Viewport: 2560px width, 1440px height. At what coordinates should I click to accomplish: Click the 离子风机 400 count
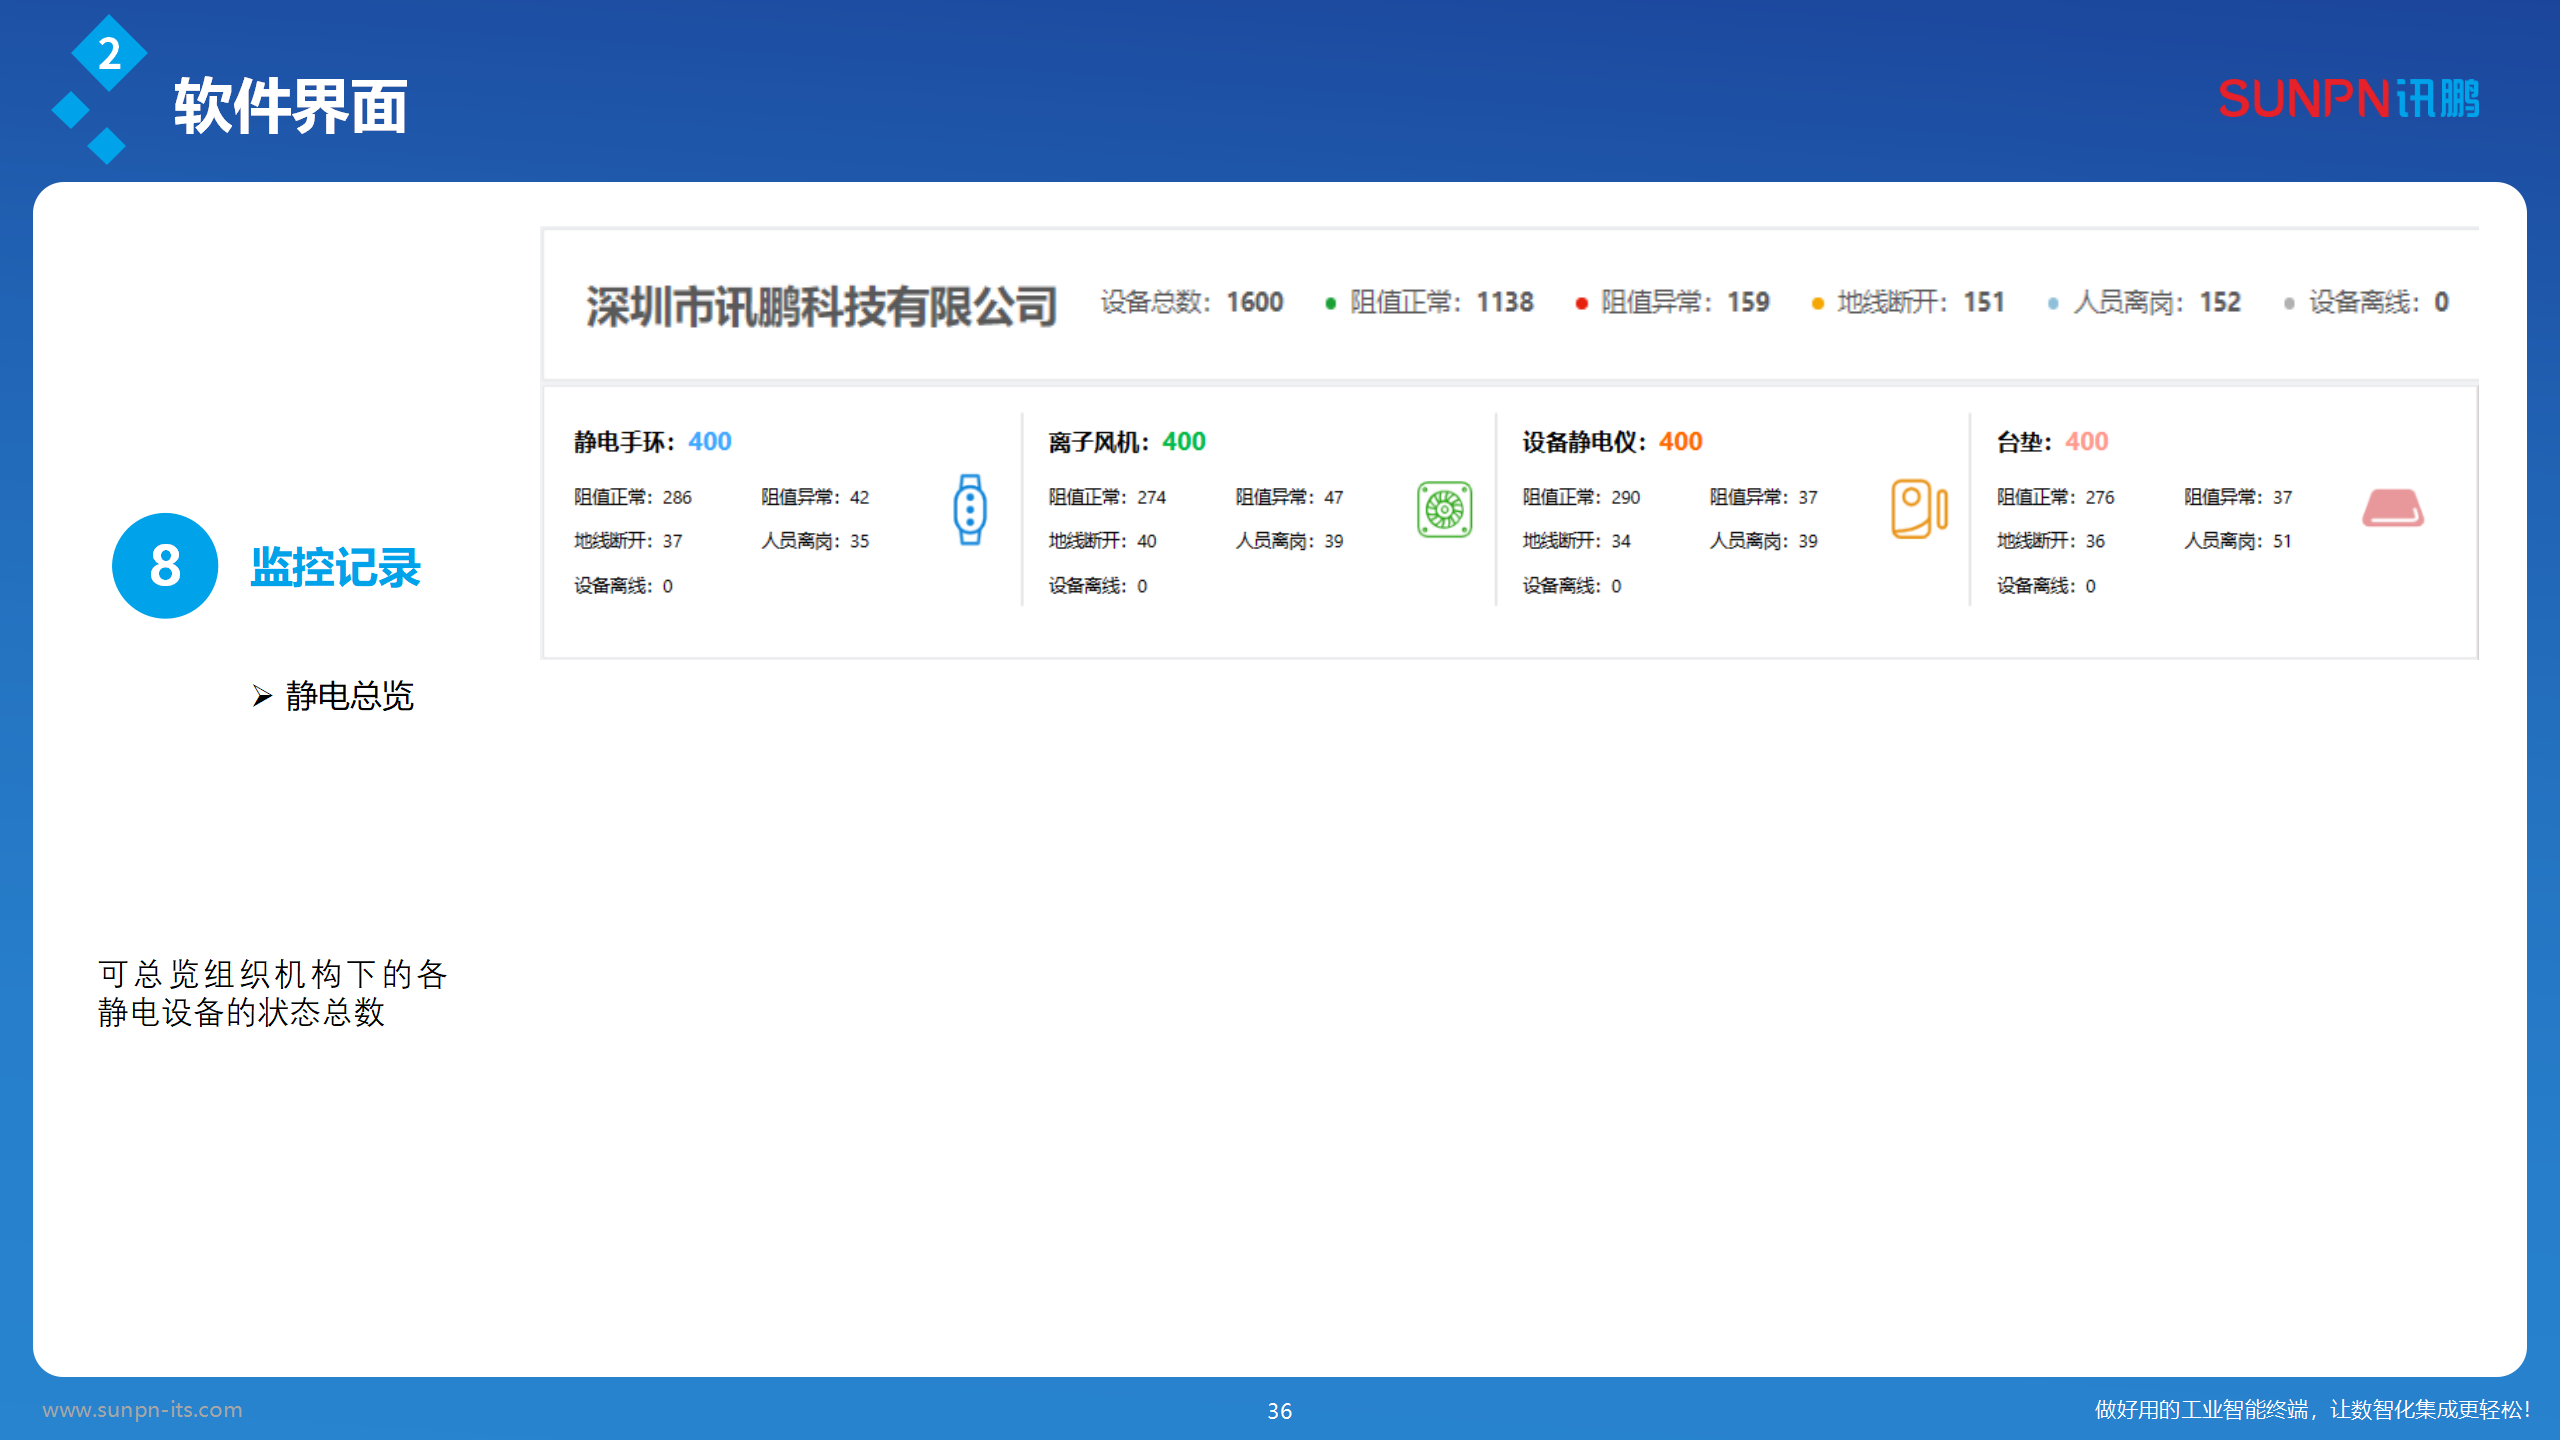(x=1183, y=441)
